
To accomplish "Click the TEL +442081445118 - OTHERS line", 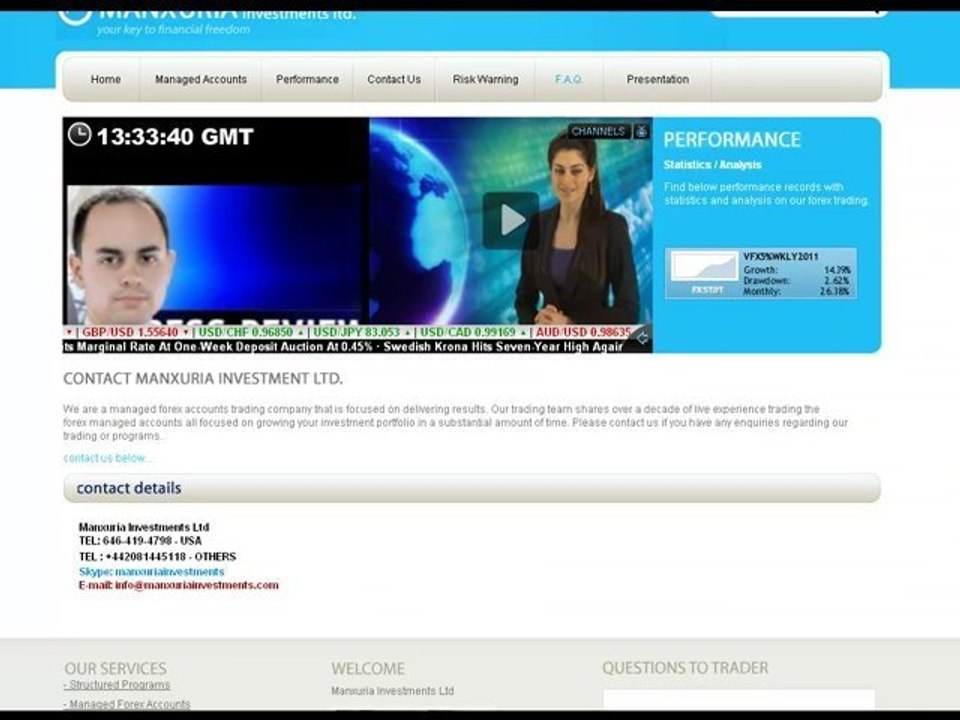I will [x=157, y=557].
